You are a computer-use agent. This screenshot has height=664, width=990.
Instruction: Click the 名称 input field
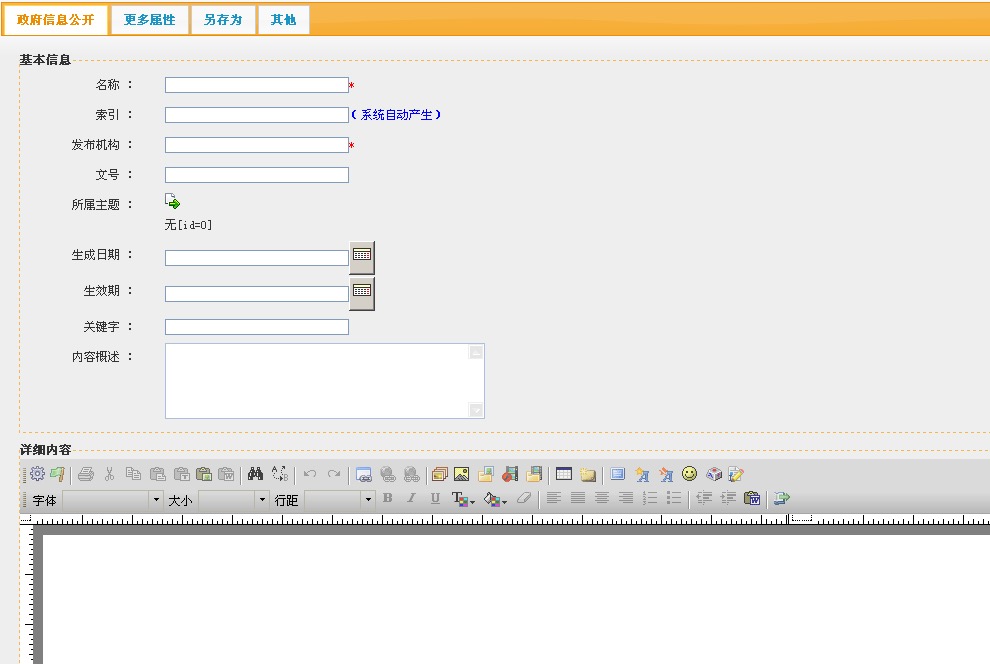click(x=256, y=85)
